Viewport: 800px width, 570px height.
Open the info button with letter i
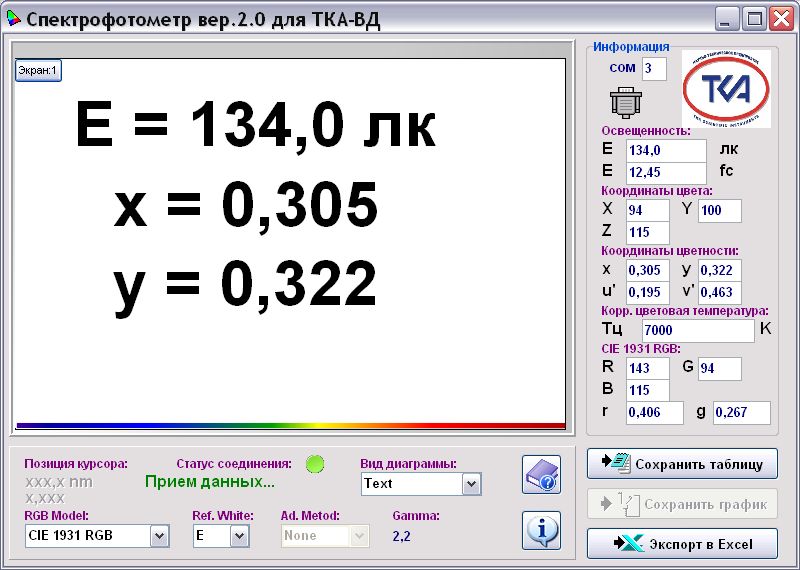point(541,529)
